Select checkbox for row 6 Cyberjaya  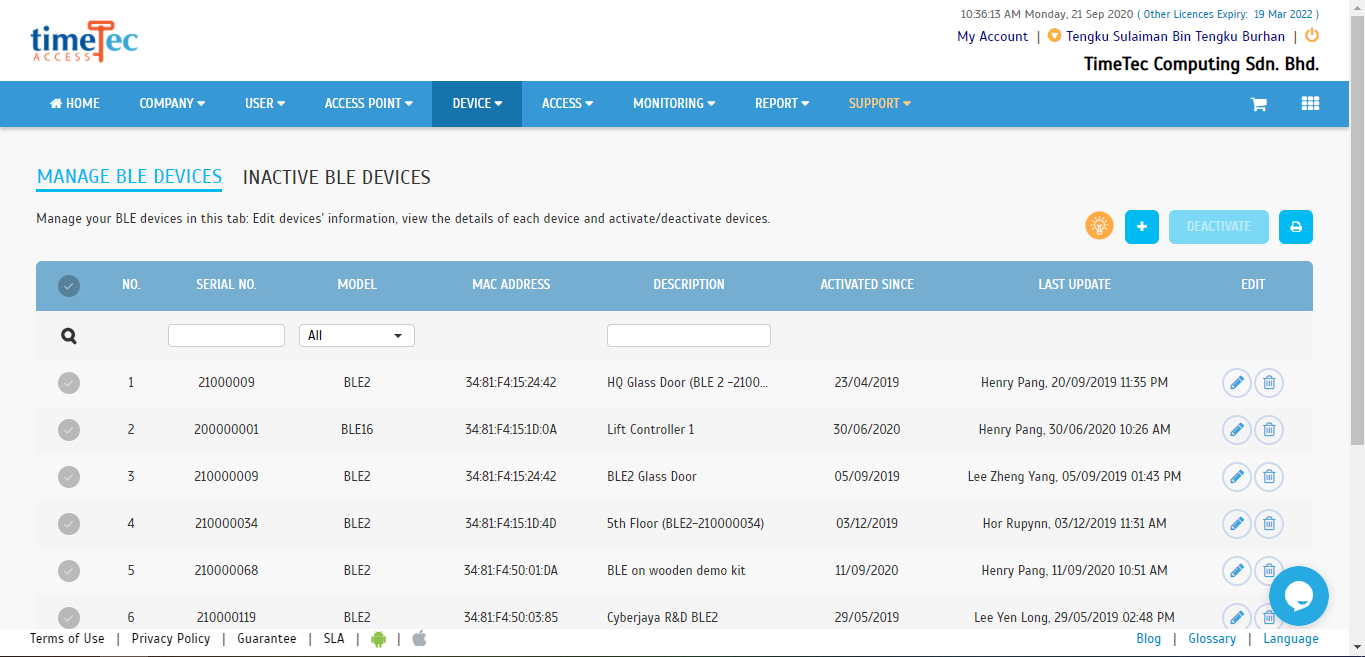pyautogui.click(x=68, y=617)
